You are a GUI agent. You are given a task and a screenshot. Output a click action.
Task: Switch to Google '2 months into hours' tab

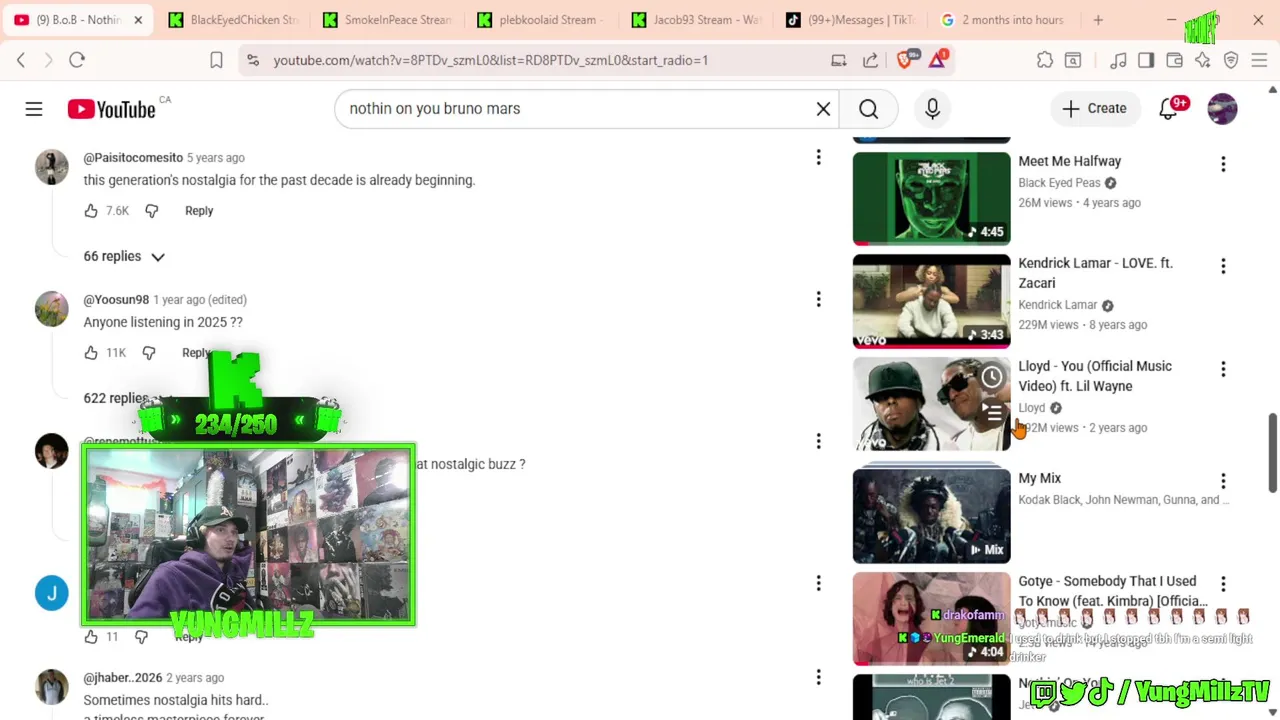[1003, 20]
